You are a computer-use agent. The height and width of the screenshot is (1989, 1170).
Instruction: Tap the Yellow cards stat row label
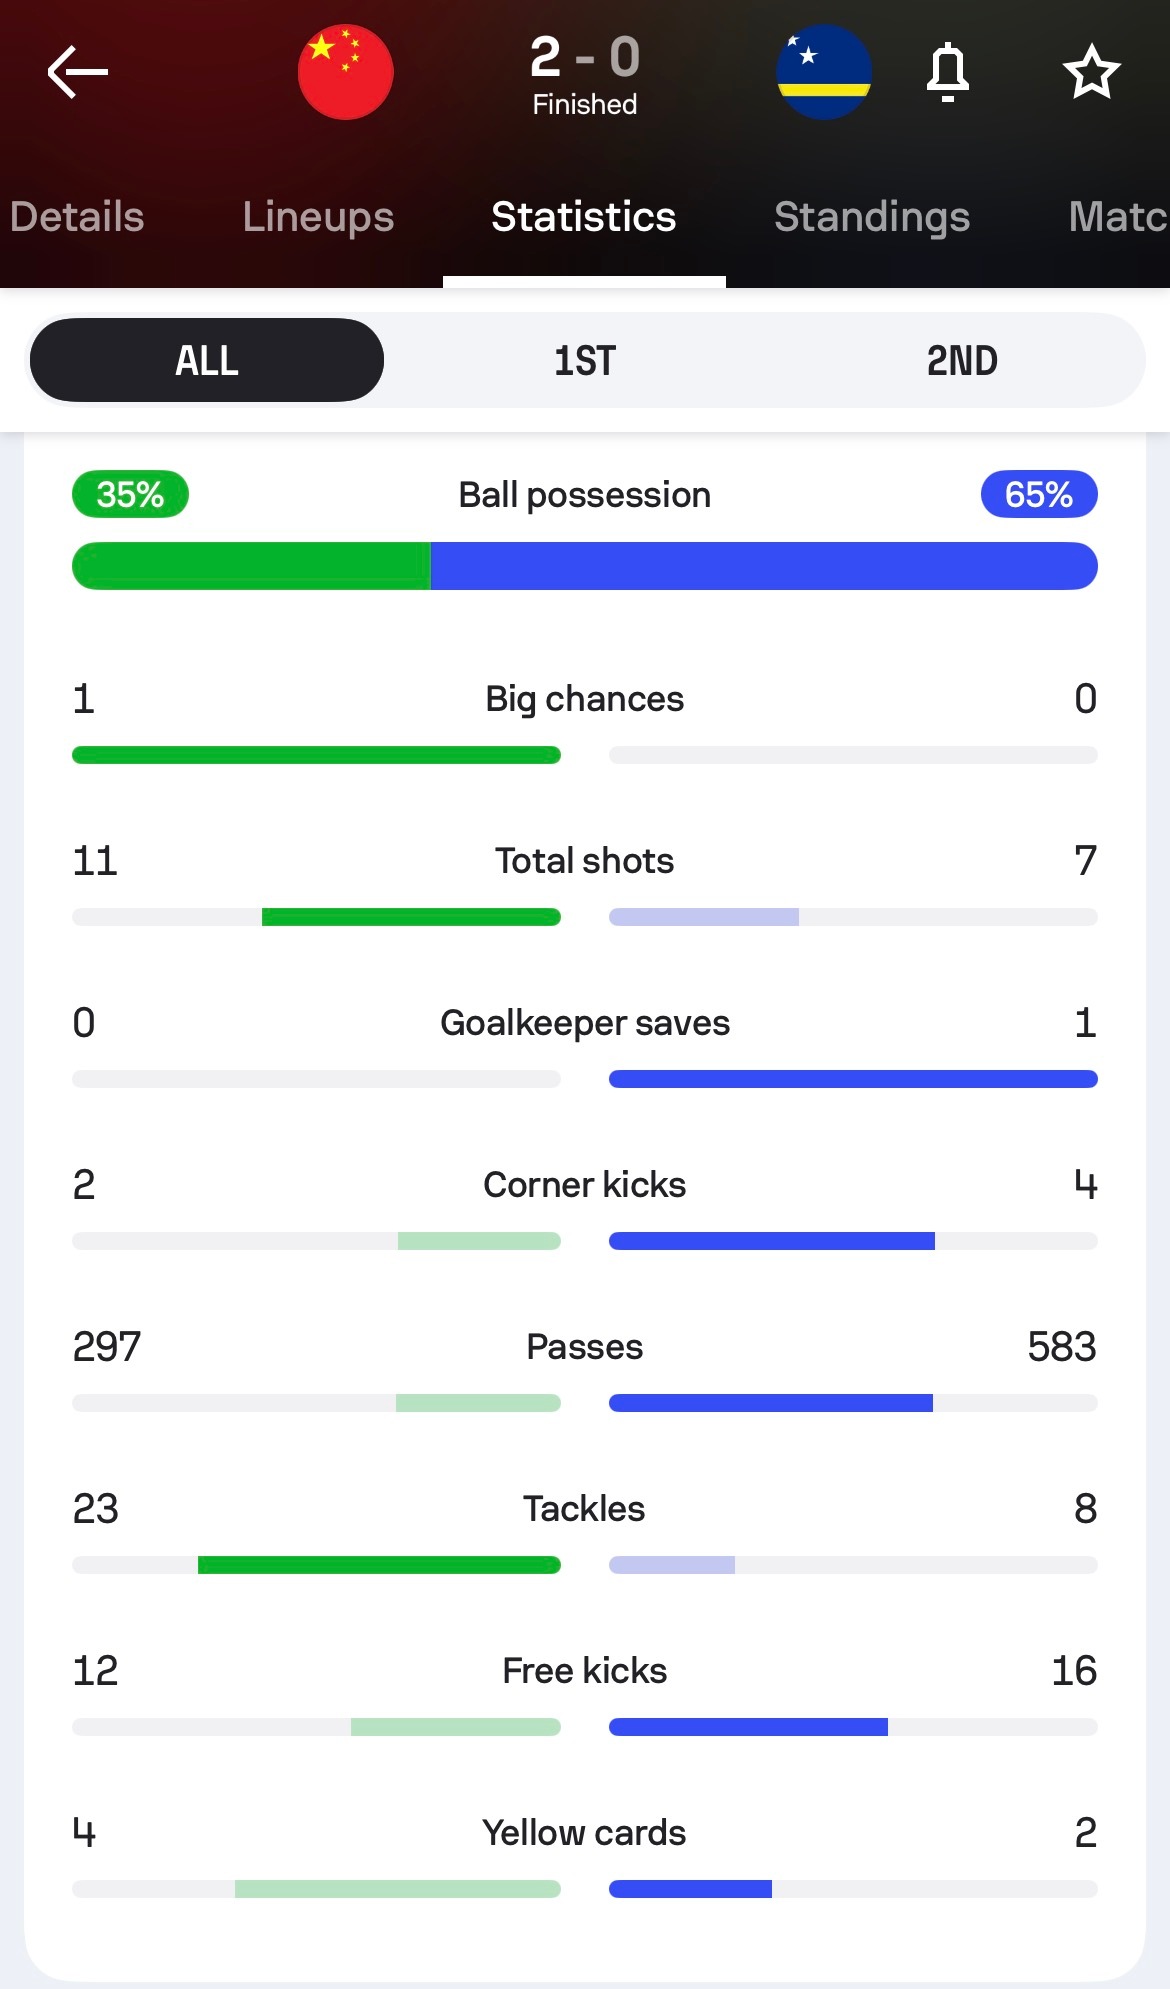585,1832
